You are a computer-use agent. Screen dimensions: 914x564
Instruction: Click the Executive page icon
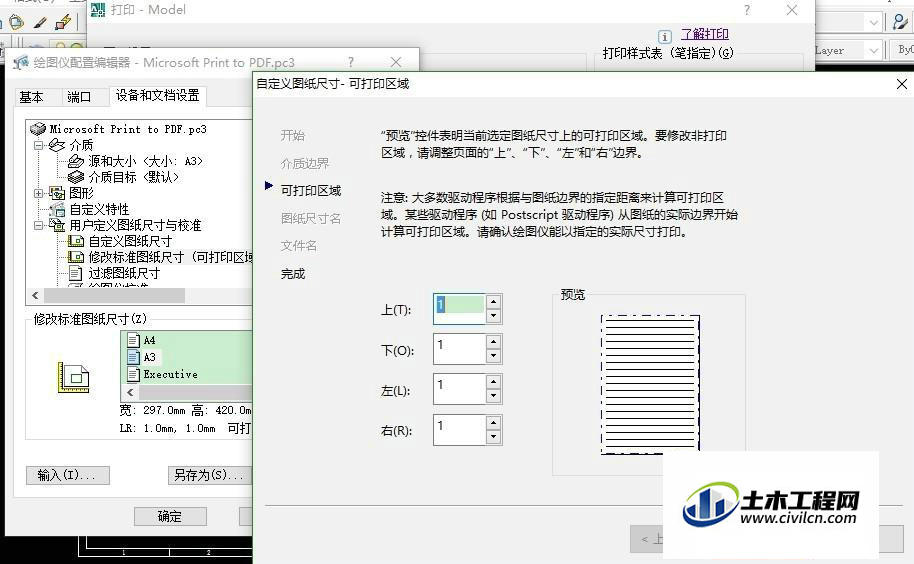click(x=133, y=373)
